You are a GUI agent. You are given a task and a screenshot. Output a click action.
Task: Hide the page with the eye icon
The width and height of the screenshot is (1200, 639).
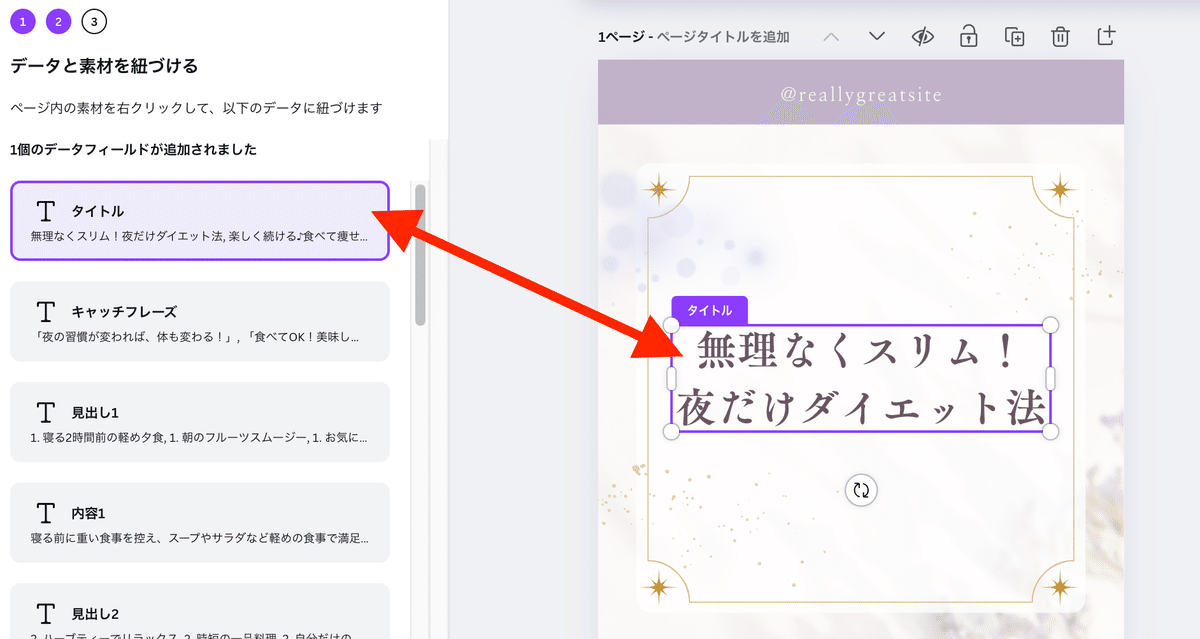coord(922,37)
